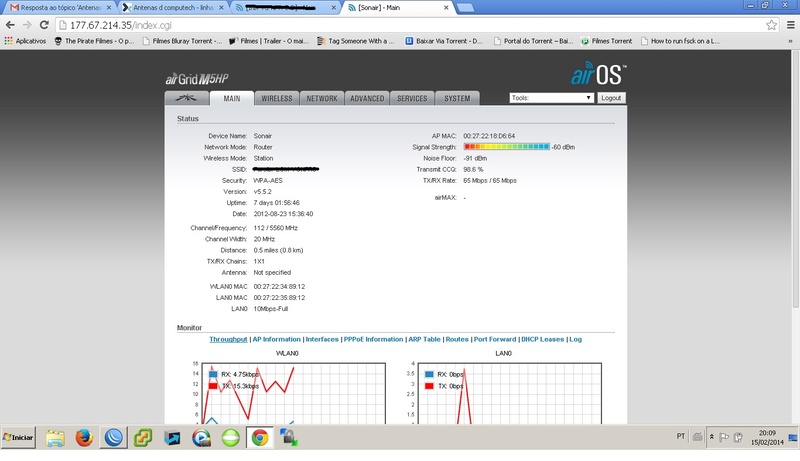Click the power plug tray icon
Screen dimensions: 800x461
738,437
